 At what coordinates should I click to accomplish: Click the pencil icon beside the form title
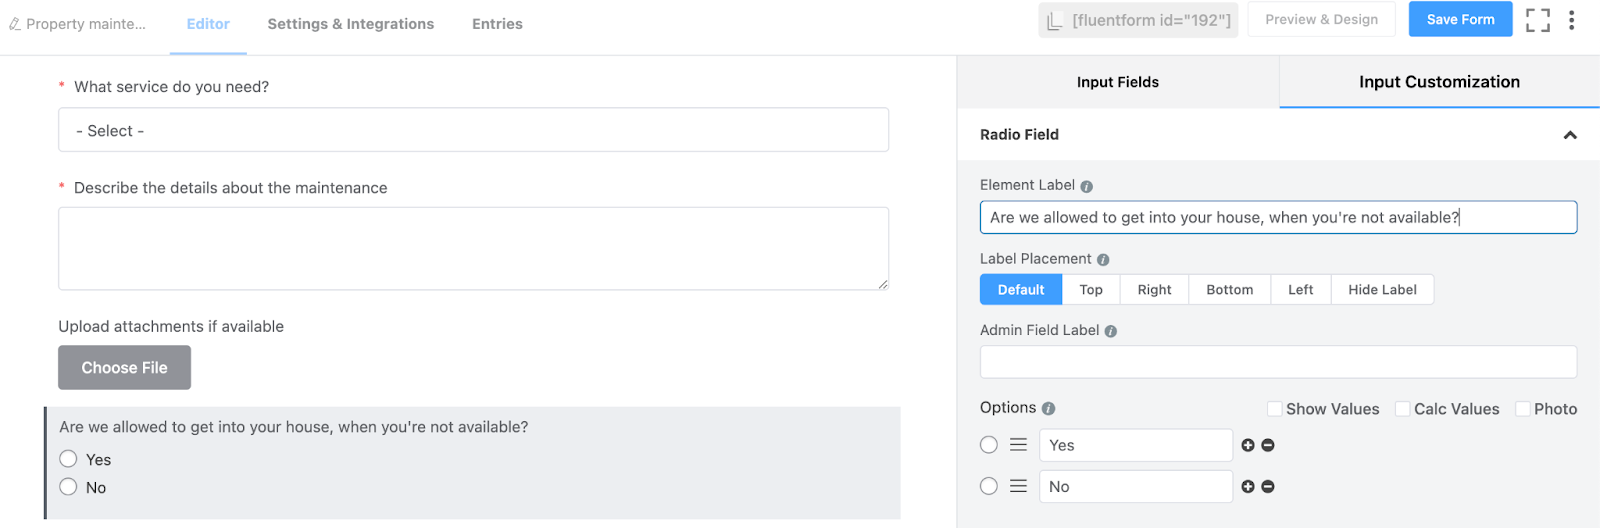[15, 24]
